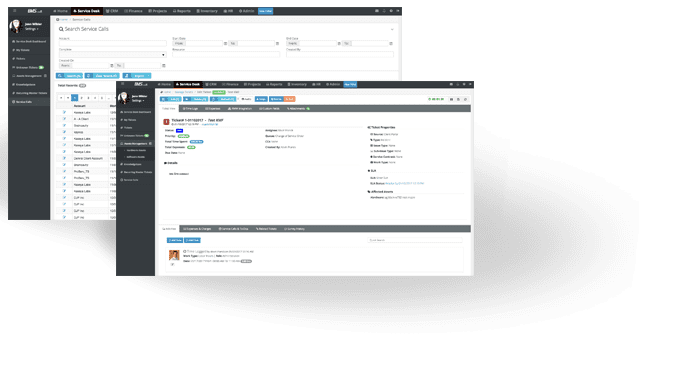The image size is (682, 382).
Task: Open Reports menu in the back window
Action: click(182, 11)
